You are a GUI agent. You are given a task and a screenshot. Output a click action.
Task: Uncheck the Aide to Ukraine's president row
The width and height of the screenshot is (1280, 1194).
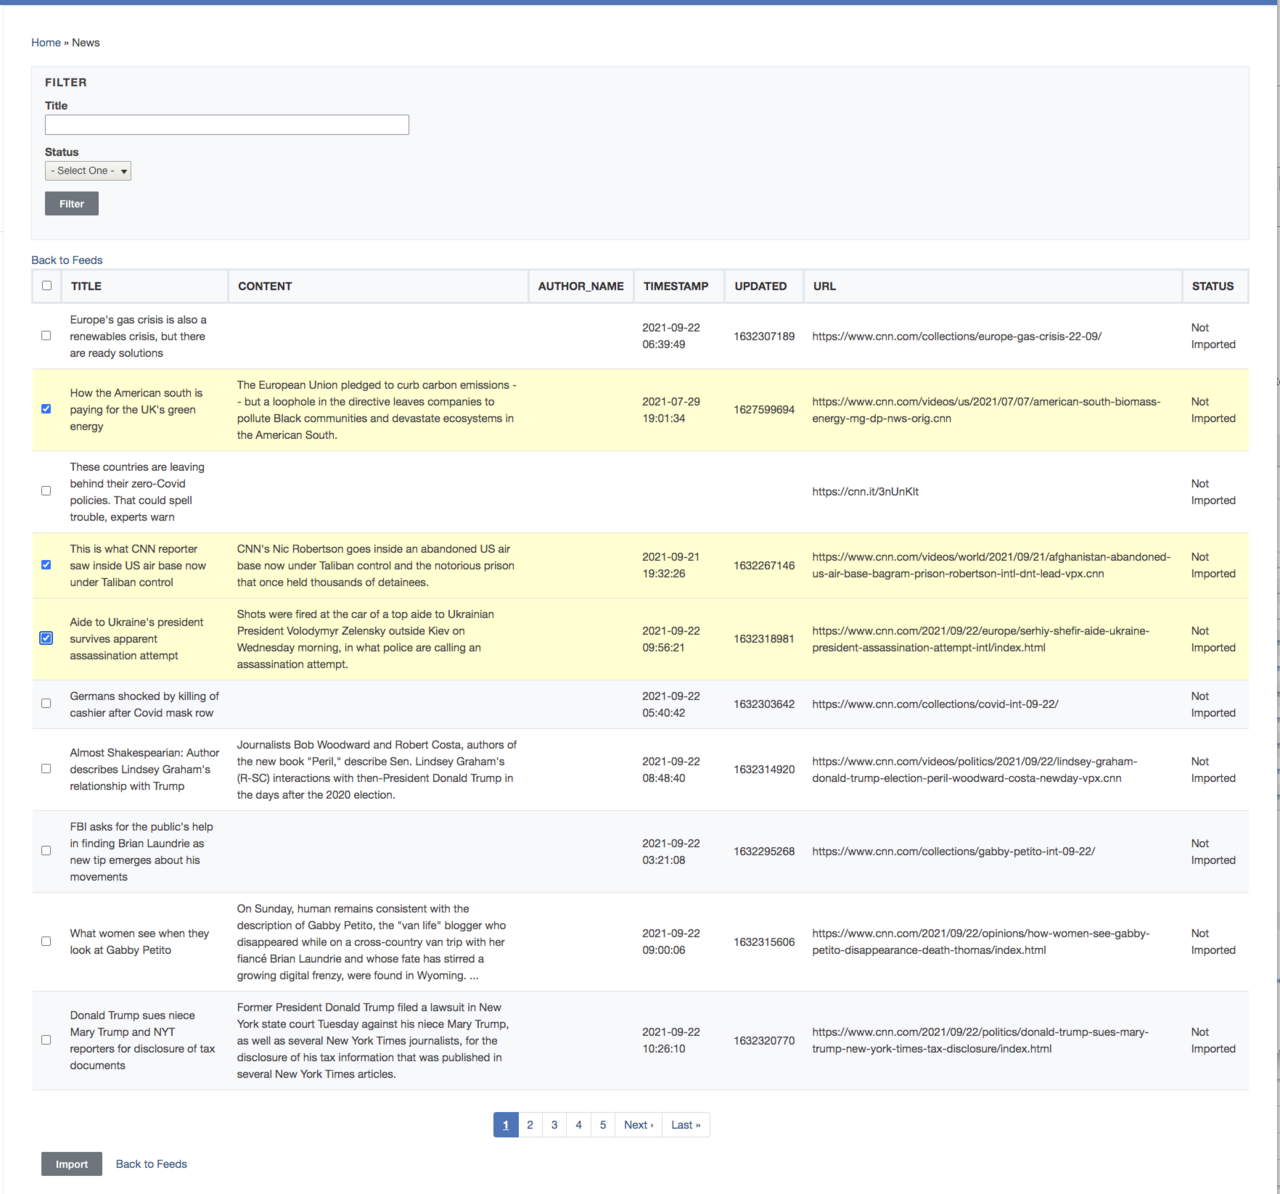[x=46, y=638]
